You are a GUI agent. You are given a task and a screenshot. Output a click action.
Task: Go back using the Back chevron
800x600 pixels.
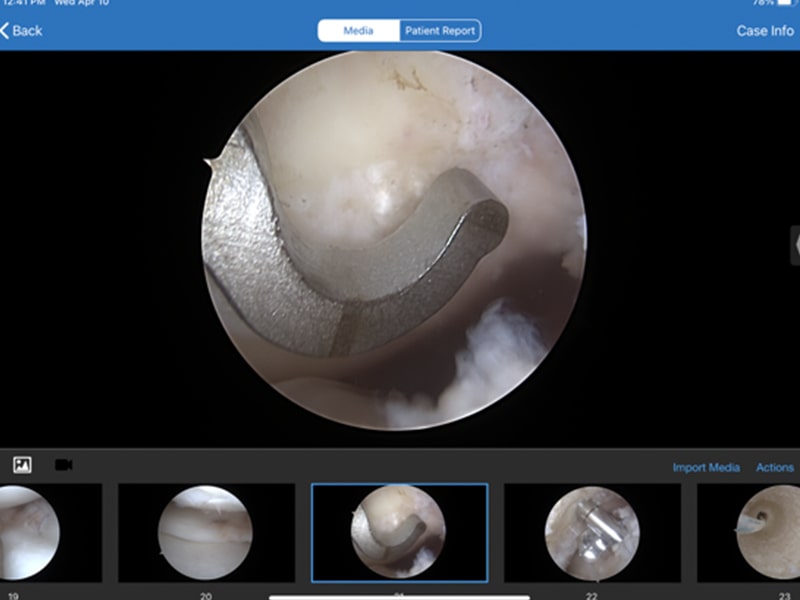click(21, 31)
